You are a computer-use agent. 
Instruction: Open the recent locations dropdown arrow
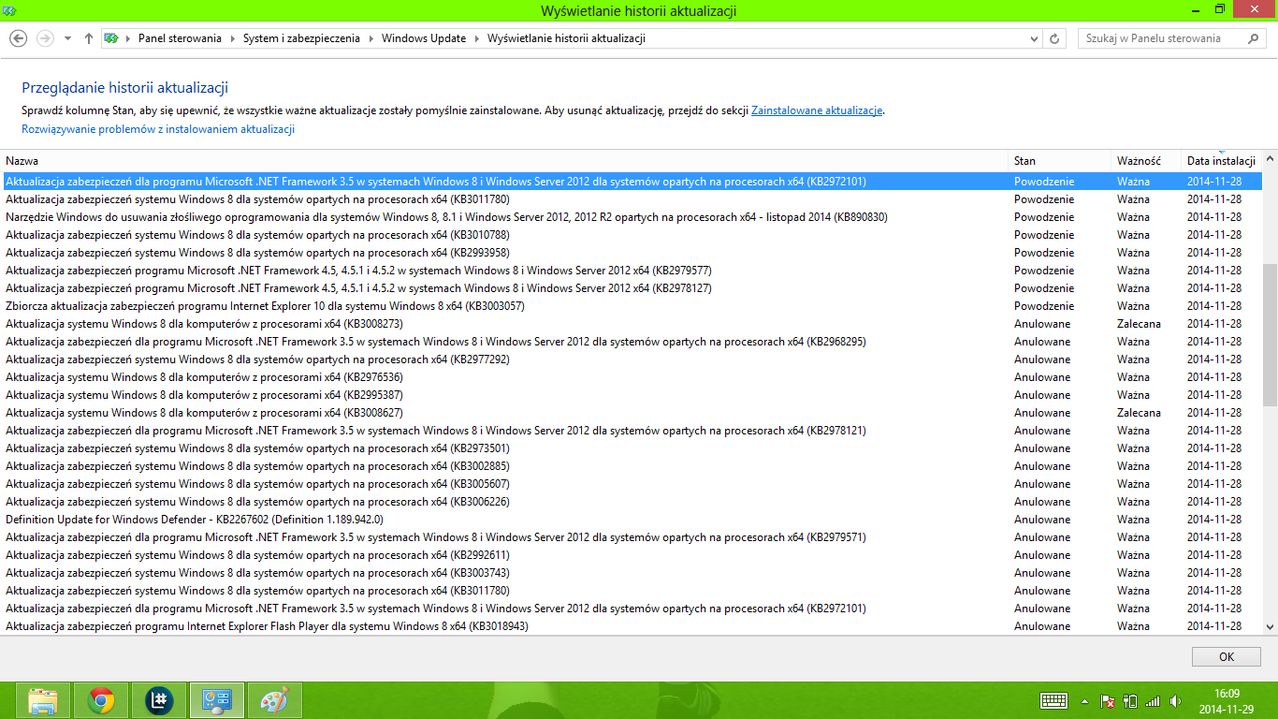tap(67, 38)
